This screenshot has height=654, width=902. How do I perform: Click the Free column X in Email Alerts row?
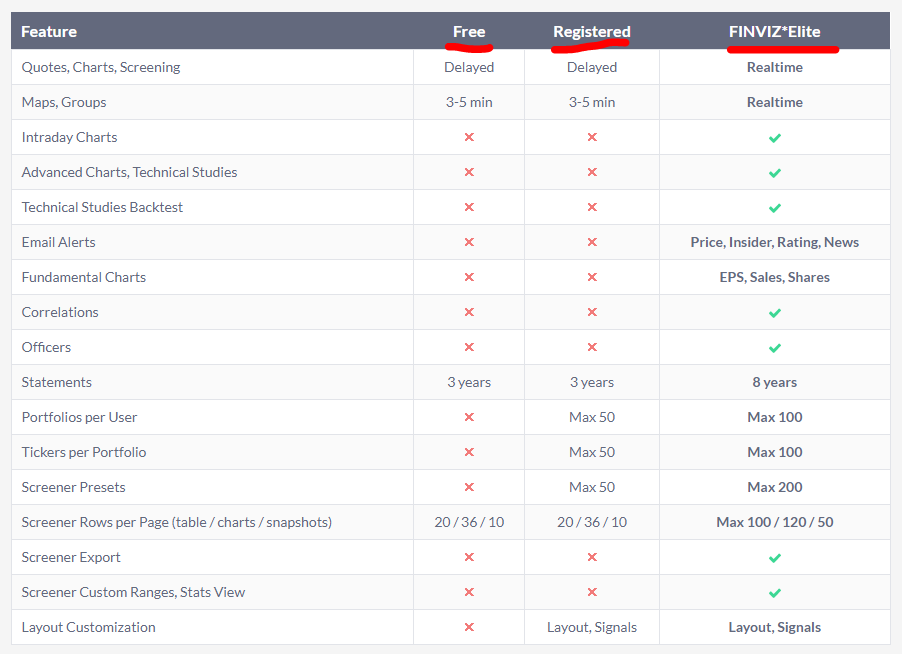coord(469,242)
